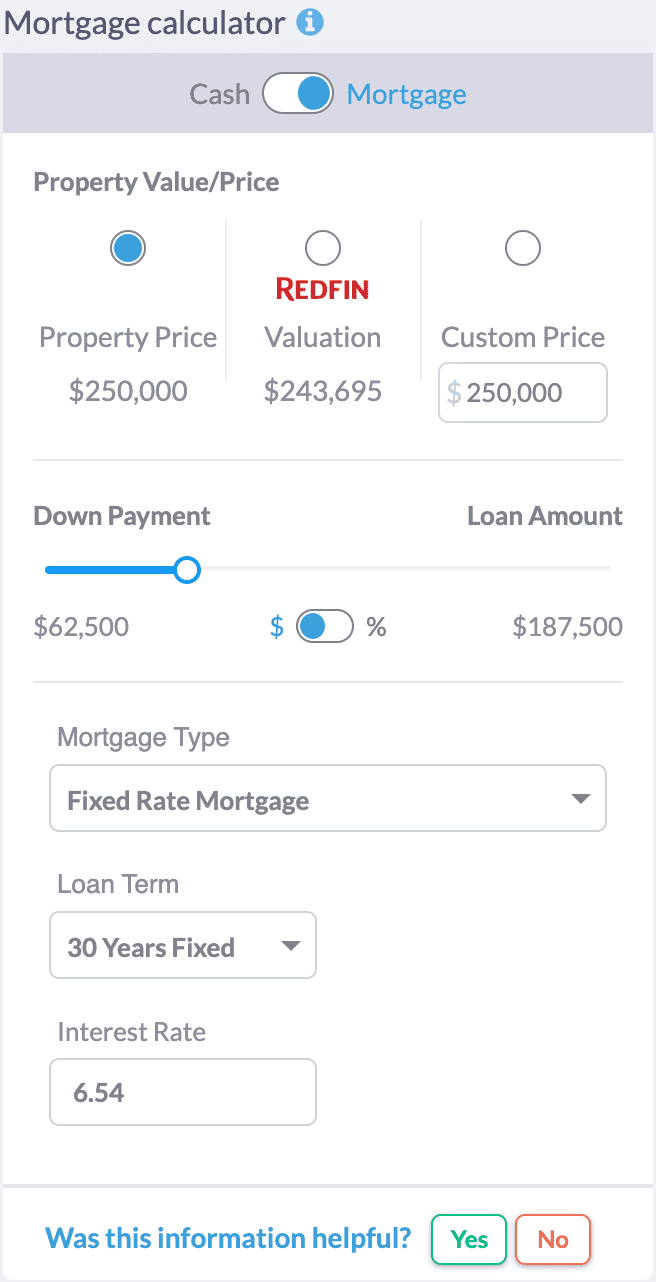Click Yes on the feedback prompt
Screen dimensions: 656x1282
click(468, 1239)
